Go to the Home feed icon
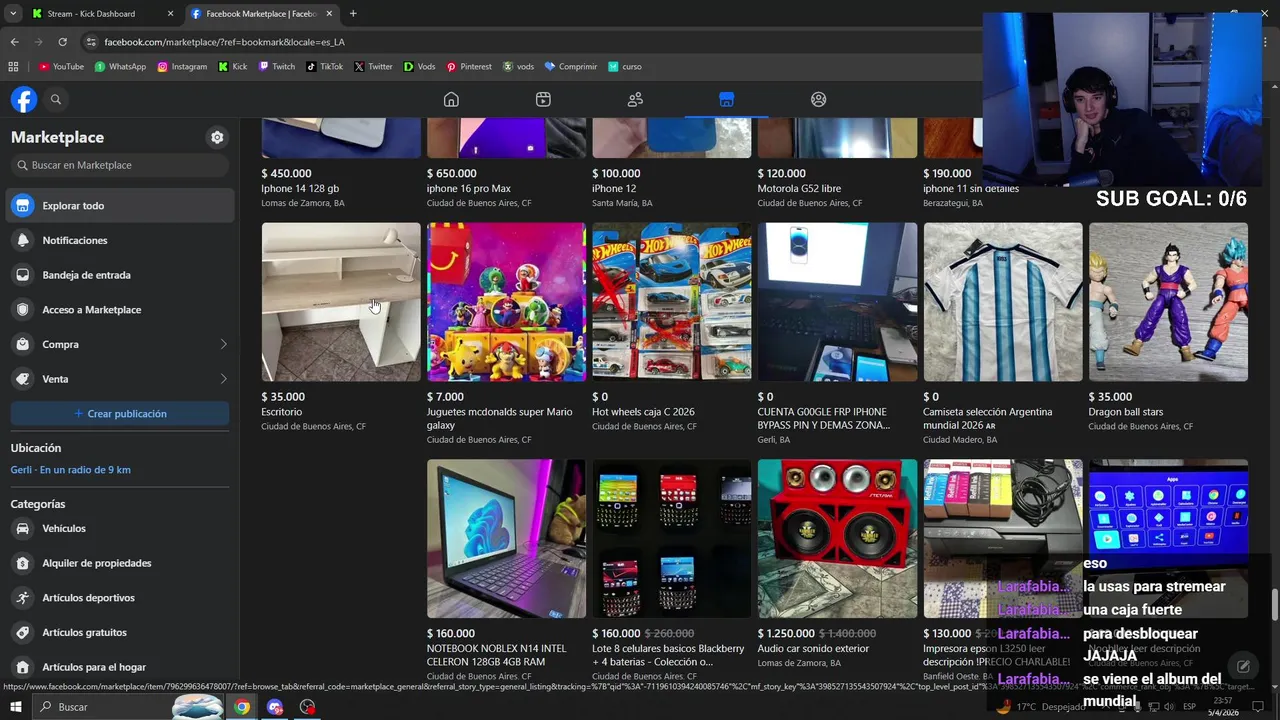The height and width of the screenshot is (720, 1280). tap(451, 99)
